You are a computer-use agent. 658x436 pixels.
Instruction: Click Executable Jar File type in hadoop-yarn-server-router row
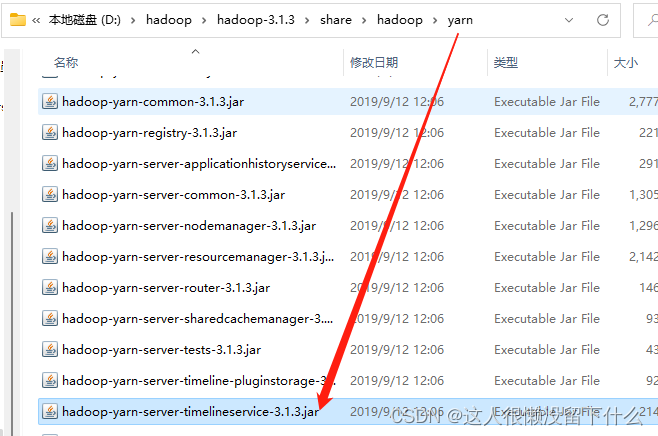(x=547, y=287)
